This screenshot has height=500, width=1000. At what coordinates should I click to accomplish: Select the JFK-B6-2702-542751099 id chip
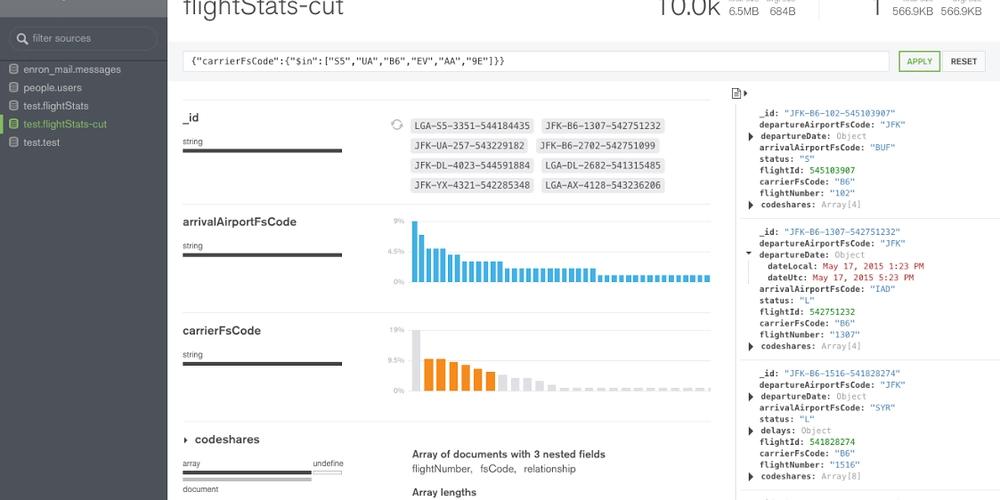[598, 146]
